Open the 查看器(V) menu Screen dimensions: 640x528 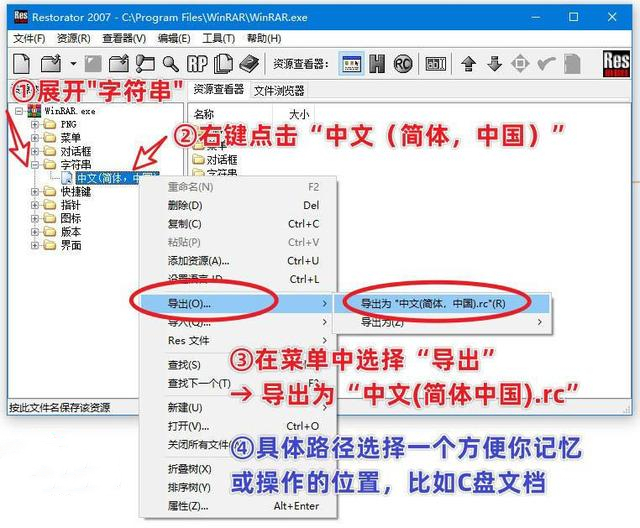click(x=124, y=39)
